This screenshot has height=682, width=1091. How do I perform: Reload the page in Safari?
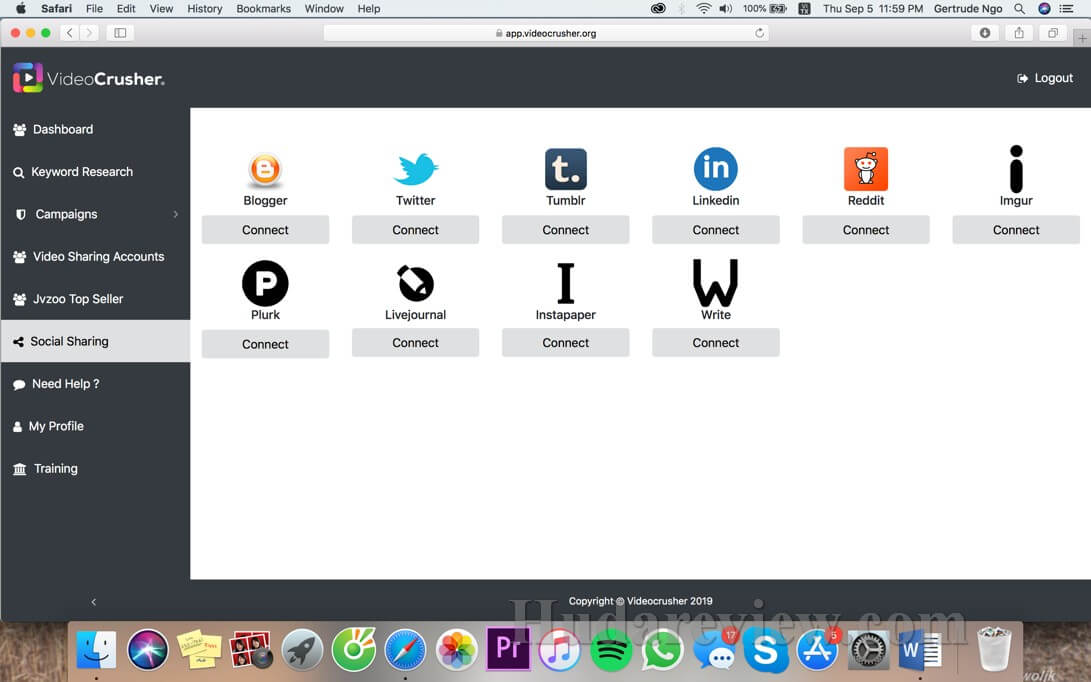coord(759,33)
